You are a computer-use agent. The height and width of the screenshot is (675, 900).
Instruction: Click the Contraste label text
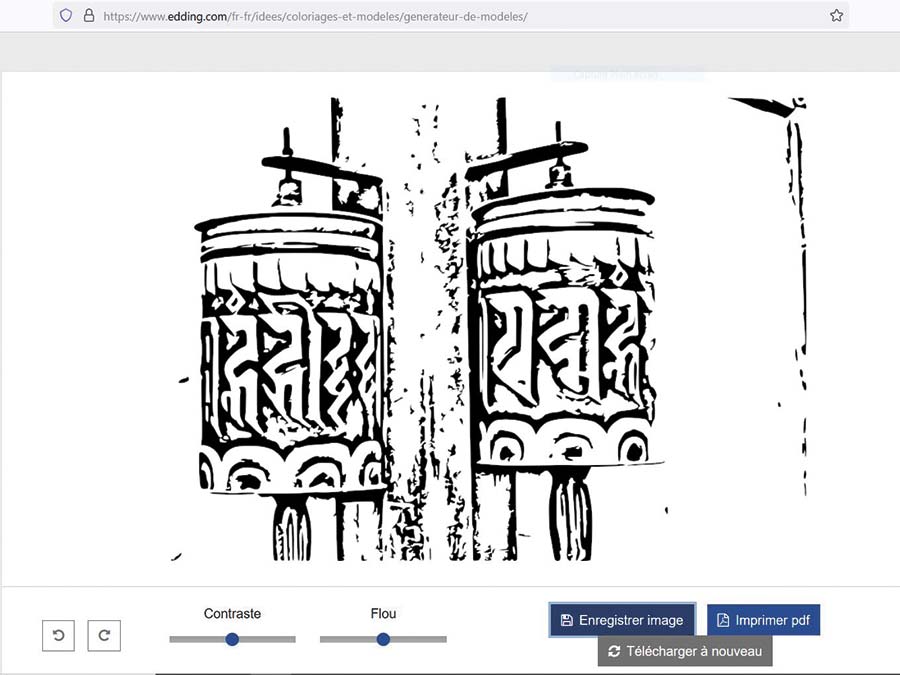pos(232,613)
